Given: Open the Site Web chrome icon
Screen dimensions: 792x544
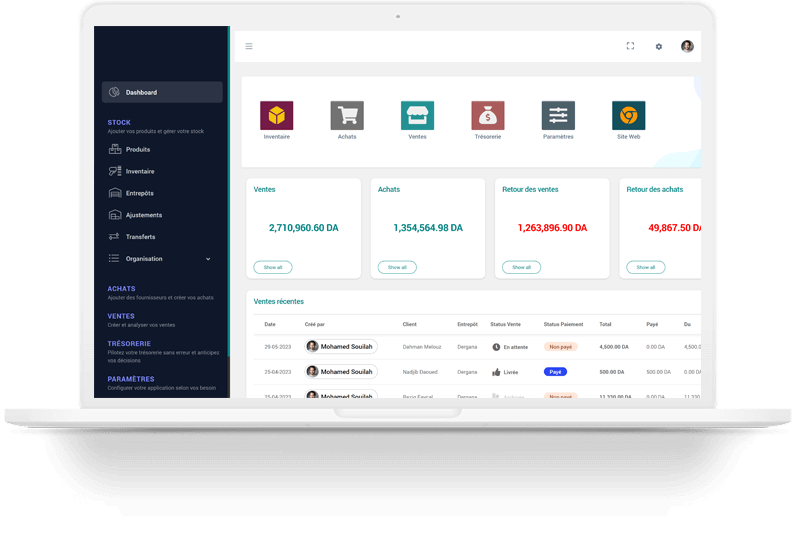Looking at the screenshot, I should pyautogui.click(x=628, y=115).
